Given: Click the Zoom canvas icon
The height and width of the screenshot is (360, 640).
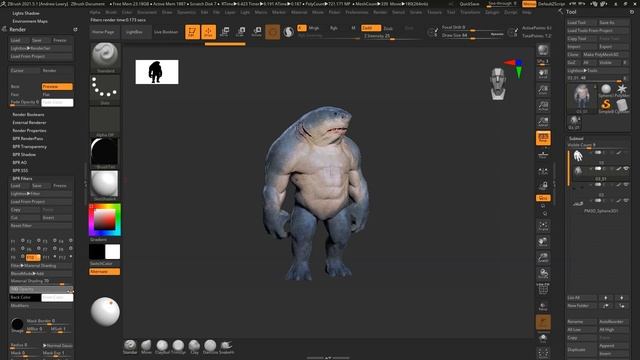Looking at the screenshot, I should [x=543, y=90].
